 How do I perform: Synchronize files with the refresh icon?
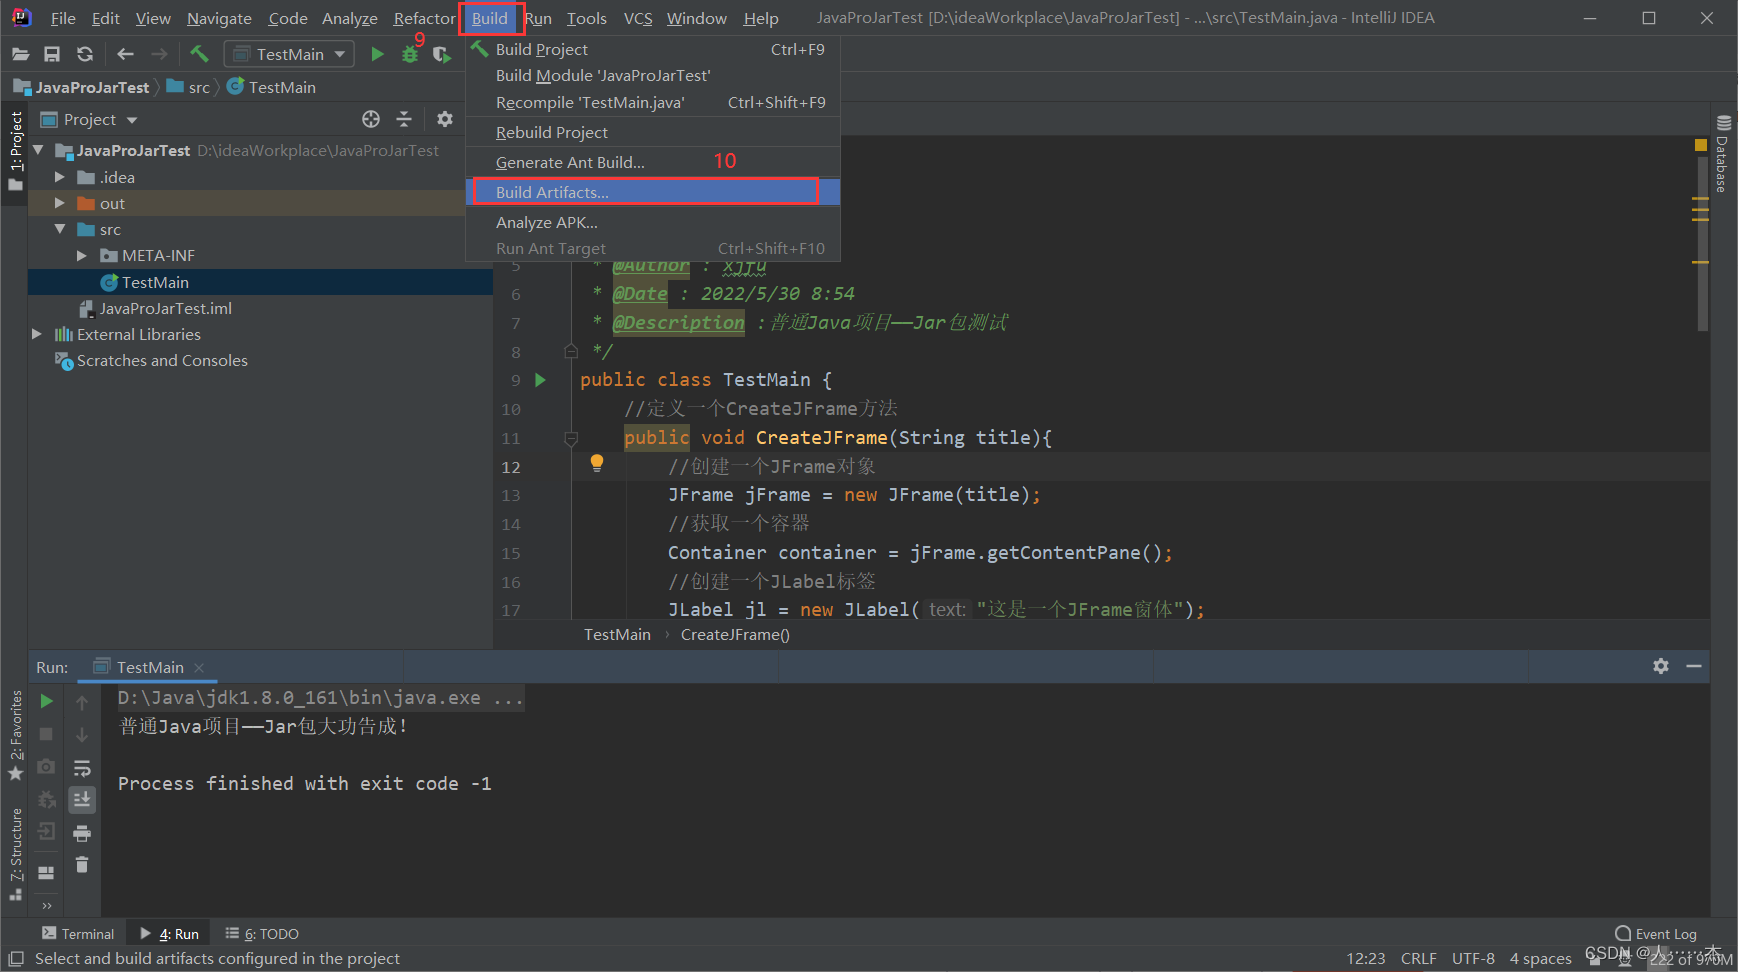click(x=85, y=54)
